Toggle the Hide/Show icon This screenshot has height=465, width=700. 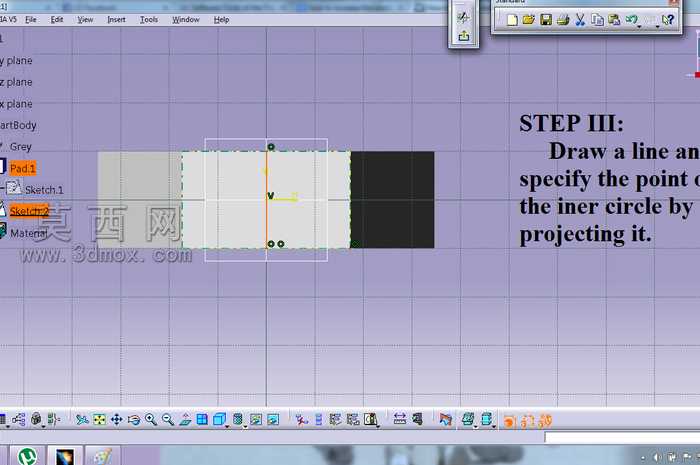(256, 419)
